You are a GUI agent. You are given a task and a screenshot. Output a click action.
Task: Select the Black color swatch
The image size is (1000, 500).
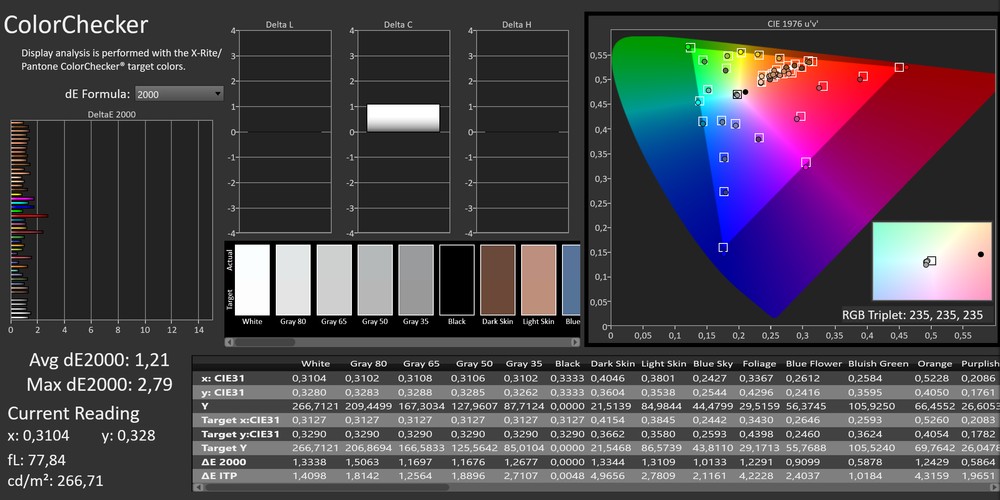pyautogui.click(x=457, y=280)
